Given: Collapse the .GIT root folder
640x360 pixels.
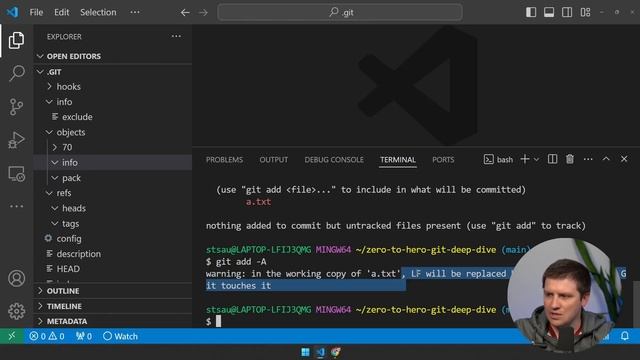Looking at the screenshot, I should (113, 72).
